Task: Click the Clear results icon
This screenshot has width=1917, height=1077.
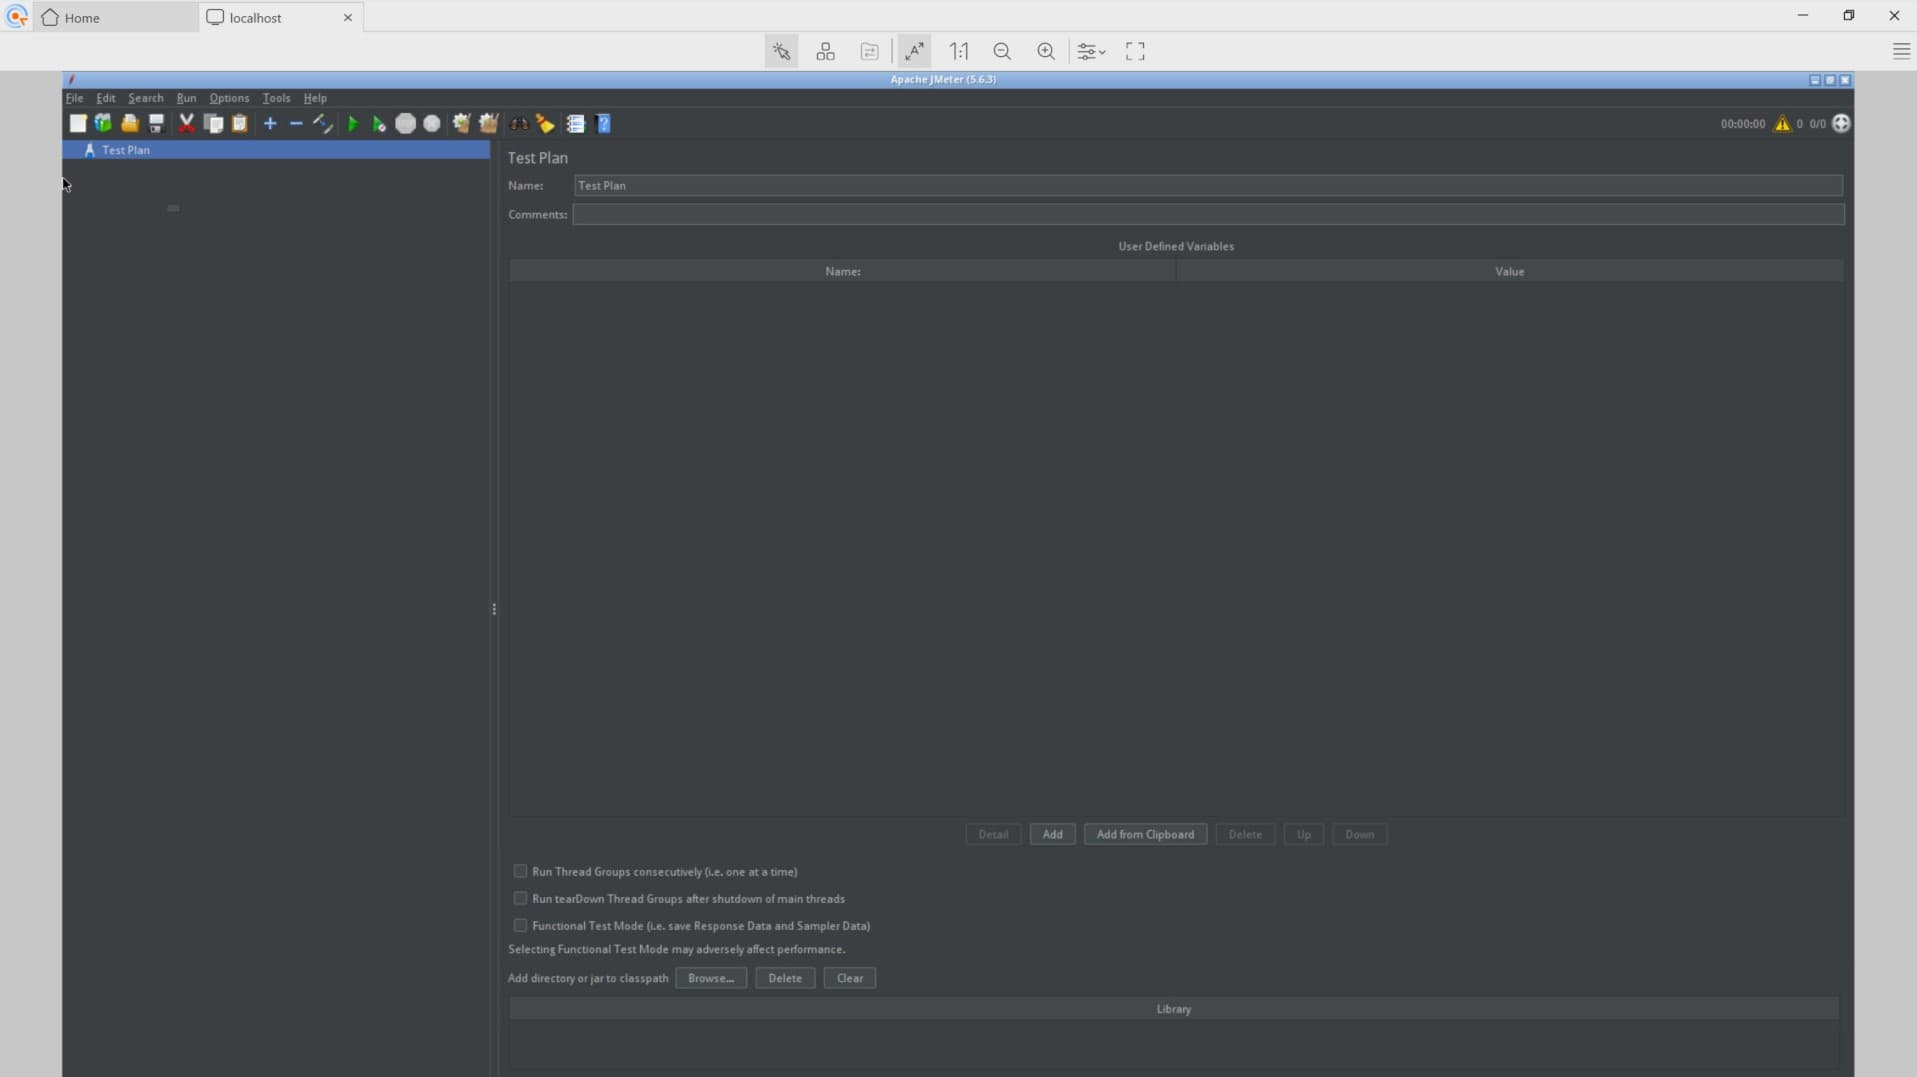Action: pos(461,123)
